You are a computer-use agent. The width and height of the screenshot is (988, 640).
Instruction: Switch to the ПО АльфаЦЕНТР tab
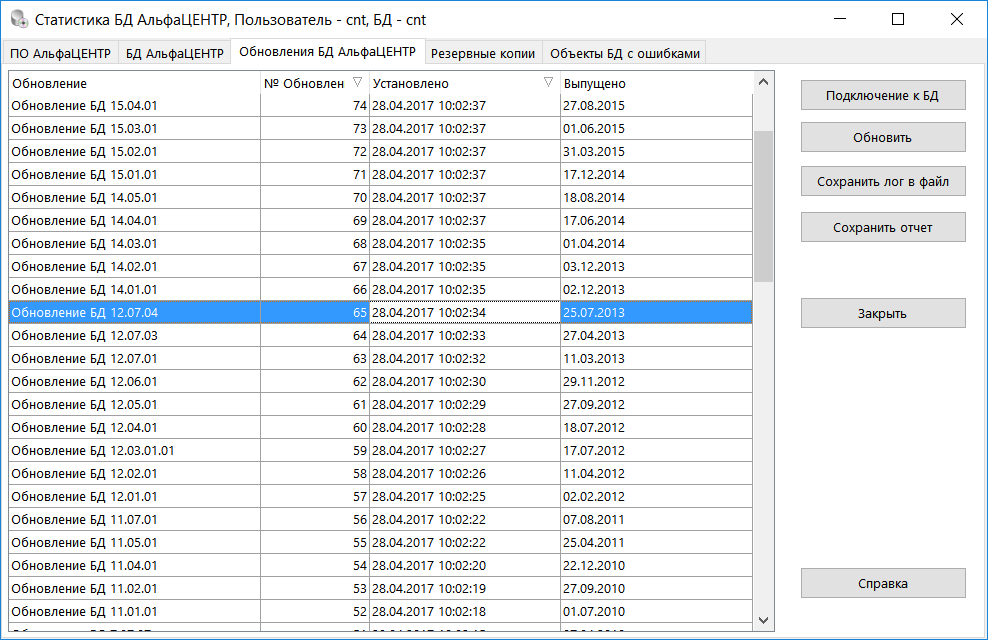pos(60,54)
